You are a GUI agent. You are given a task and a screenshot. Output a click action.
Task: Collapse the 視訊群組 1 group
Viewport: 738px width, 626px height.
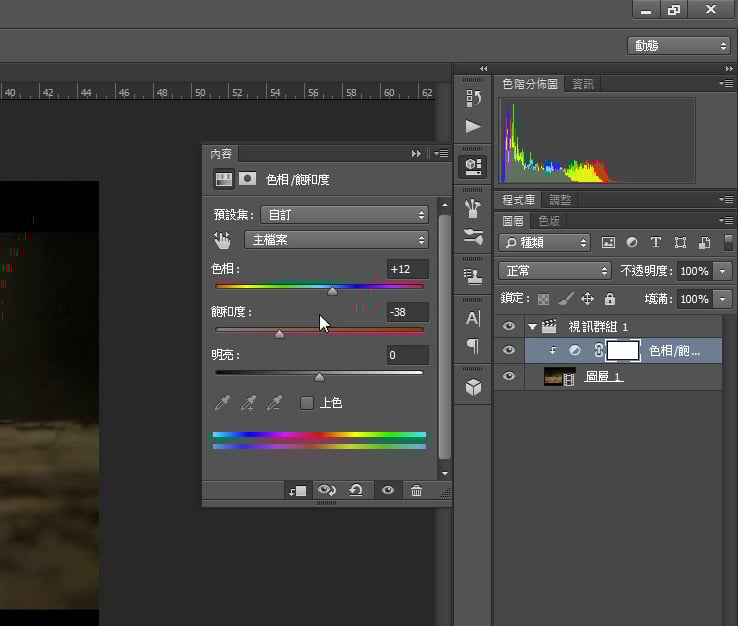point(532,326)
